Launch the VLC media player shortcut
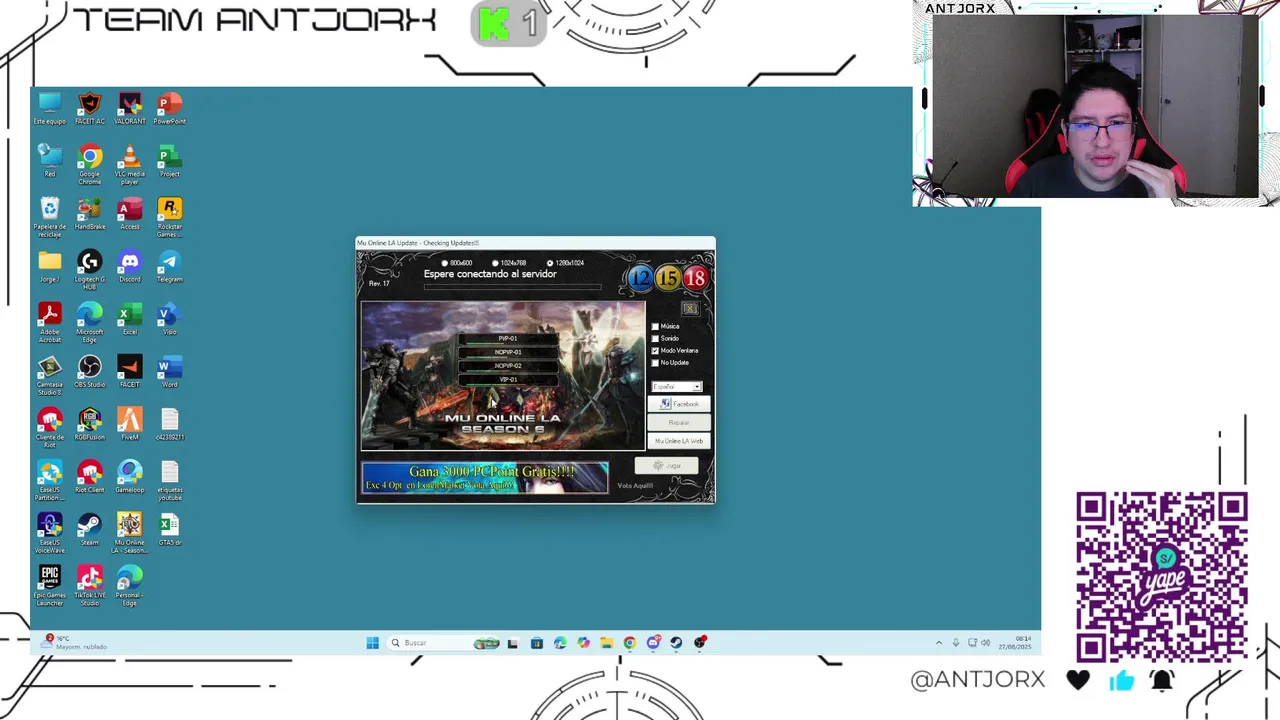 (130, 165)
